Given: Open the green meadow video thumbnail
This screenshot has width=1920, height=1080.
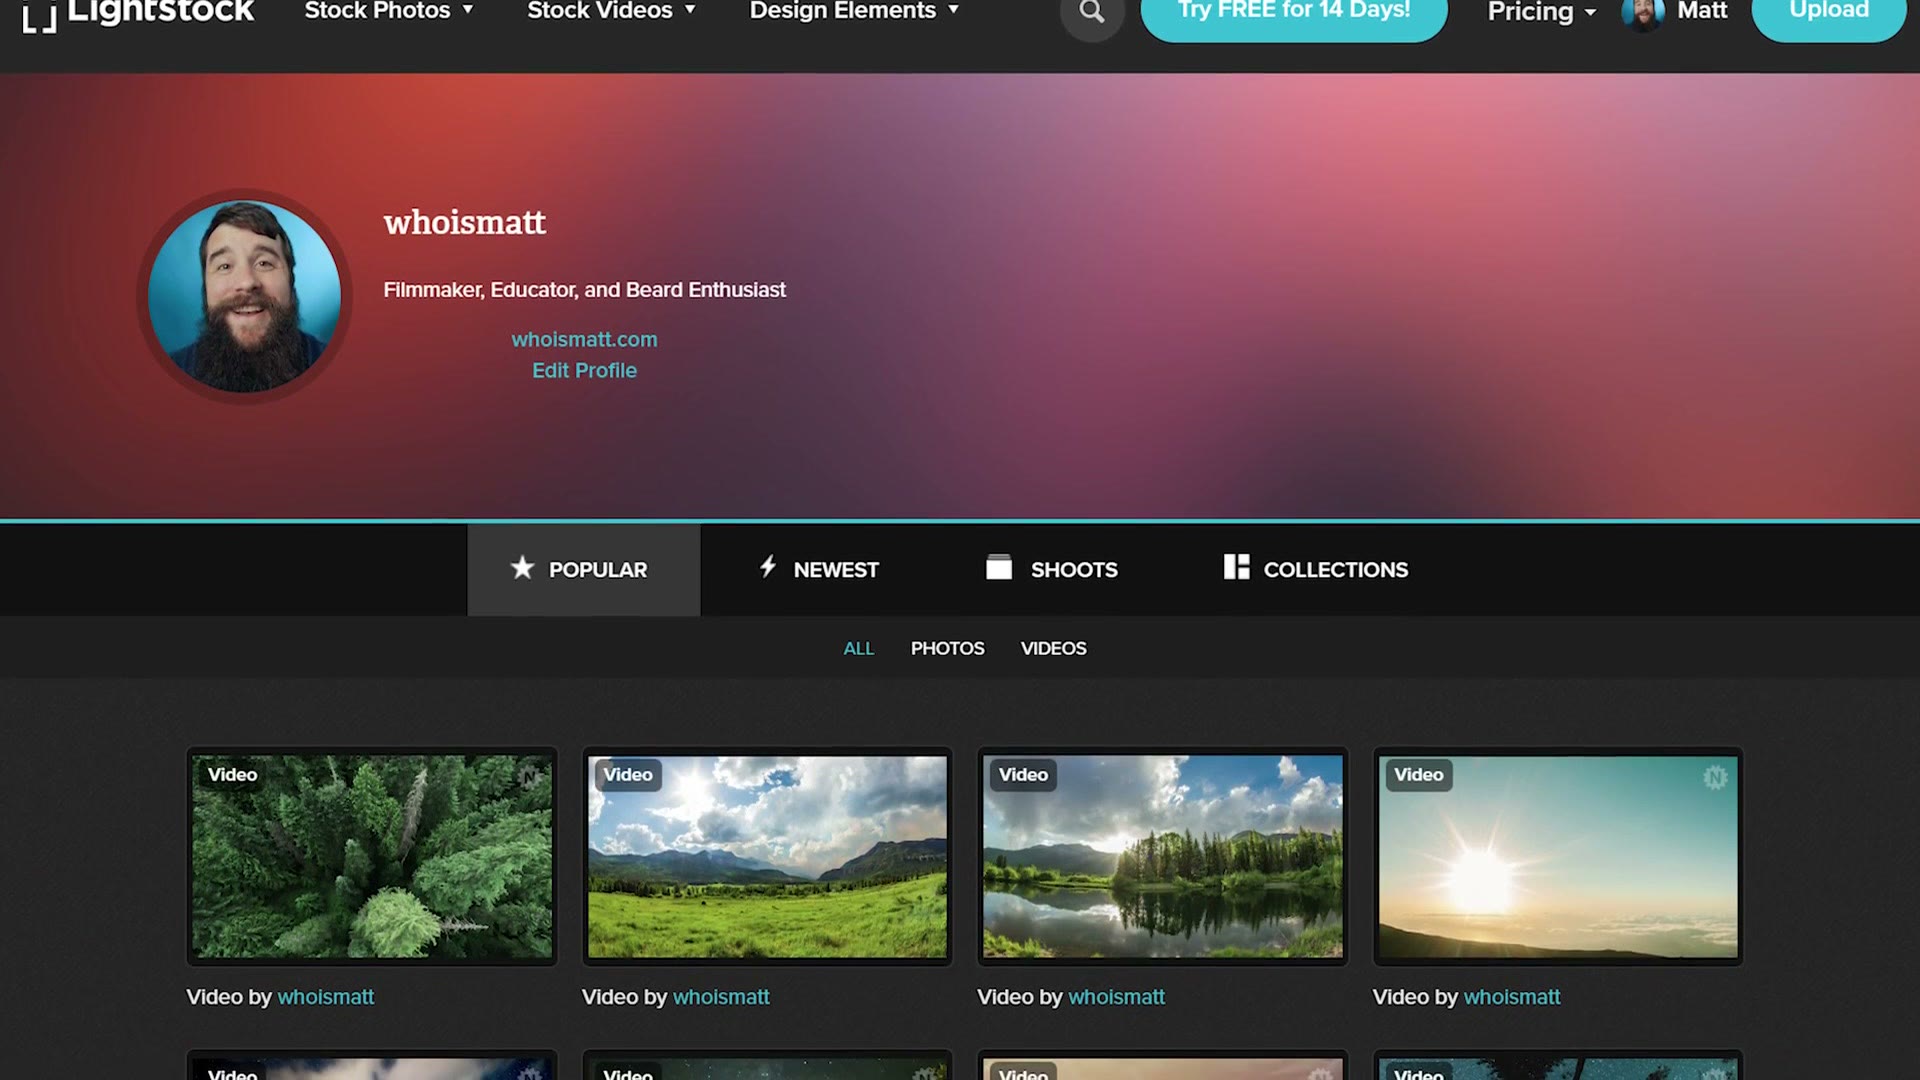Looking at the screenshot, I should [x=767, y=857].
